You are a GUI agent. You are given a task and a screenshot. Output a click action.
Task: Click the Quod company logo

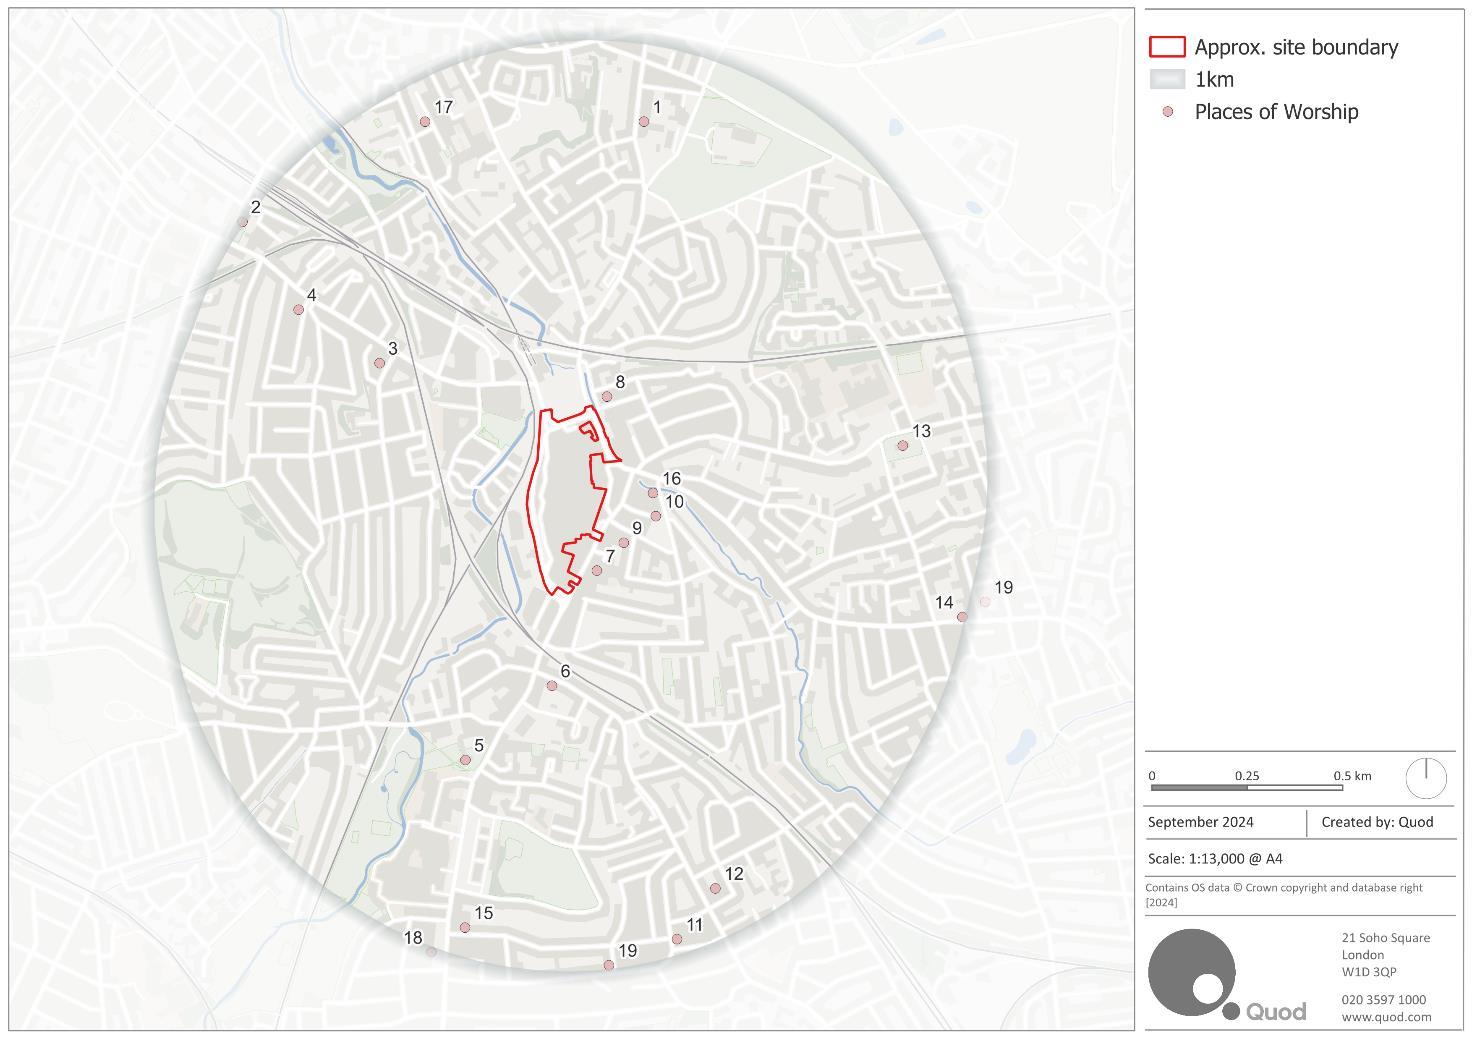point(1227,977)
